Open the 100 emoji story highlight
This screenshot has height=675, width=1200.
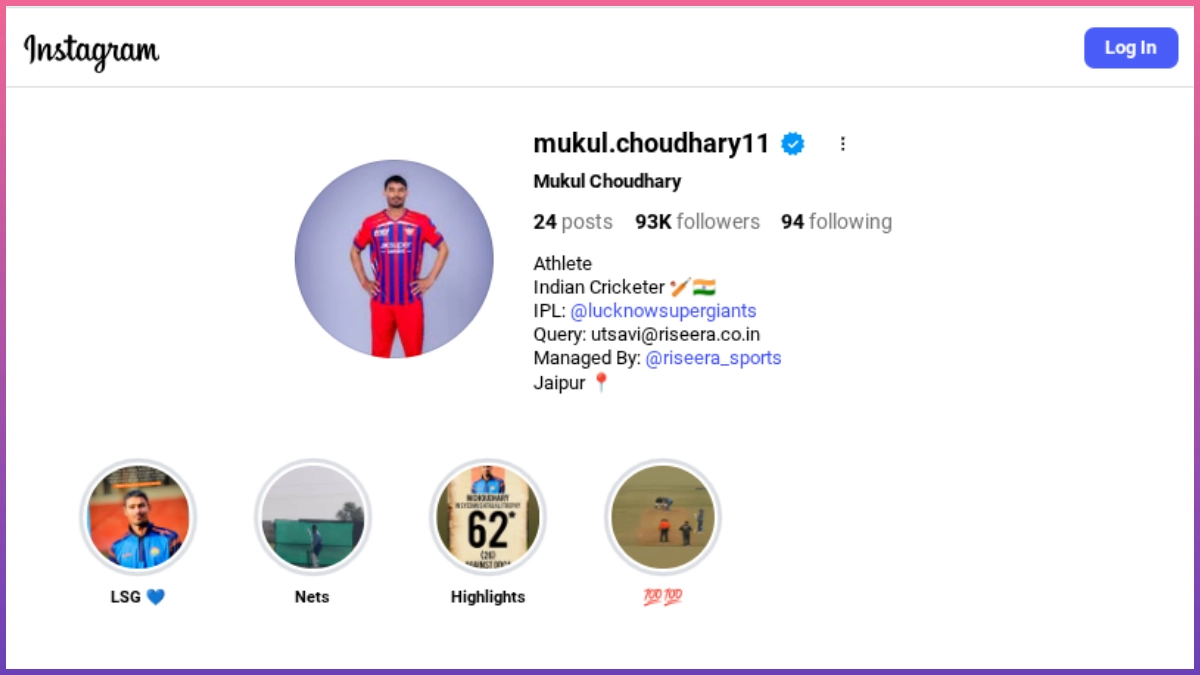(x=663, y=517)
